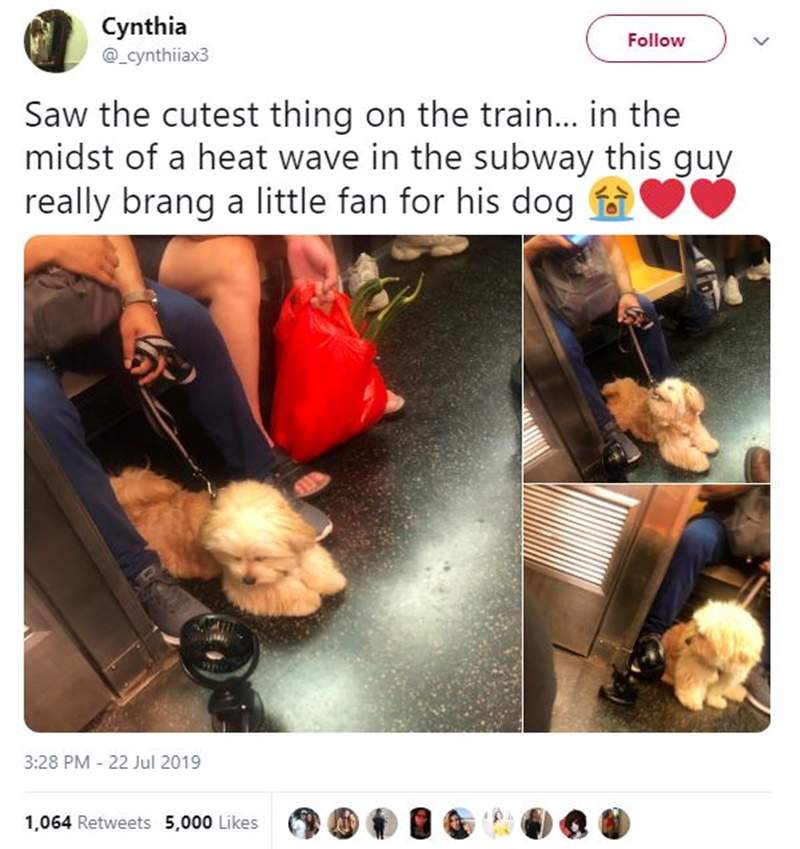Click the fifth liker avatar
The height and width of the screenshot is (849, 800).
click(x=459, y=823)
